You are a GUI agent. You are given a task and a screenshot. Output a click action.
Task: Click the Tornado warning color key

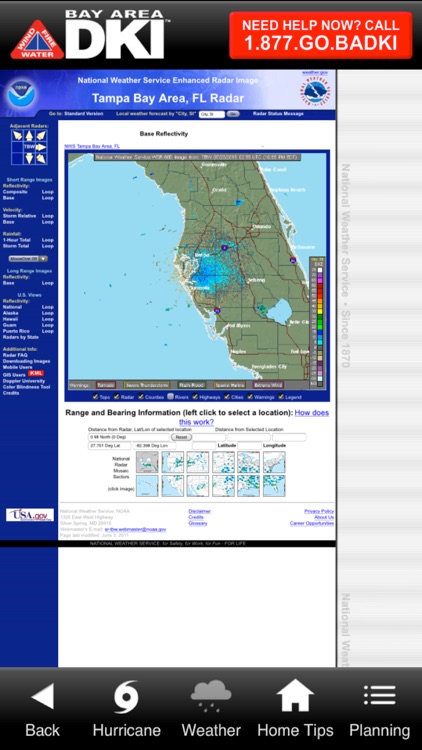point(106,385)
